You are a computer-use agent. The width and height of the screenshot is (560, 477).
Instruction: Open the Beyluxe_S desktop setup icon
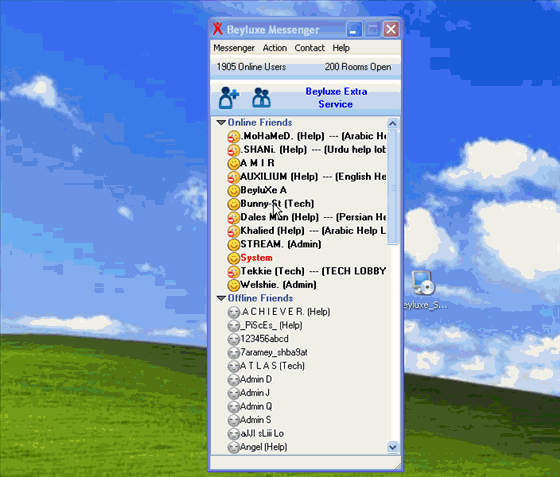[x=424, y=289]
